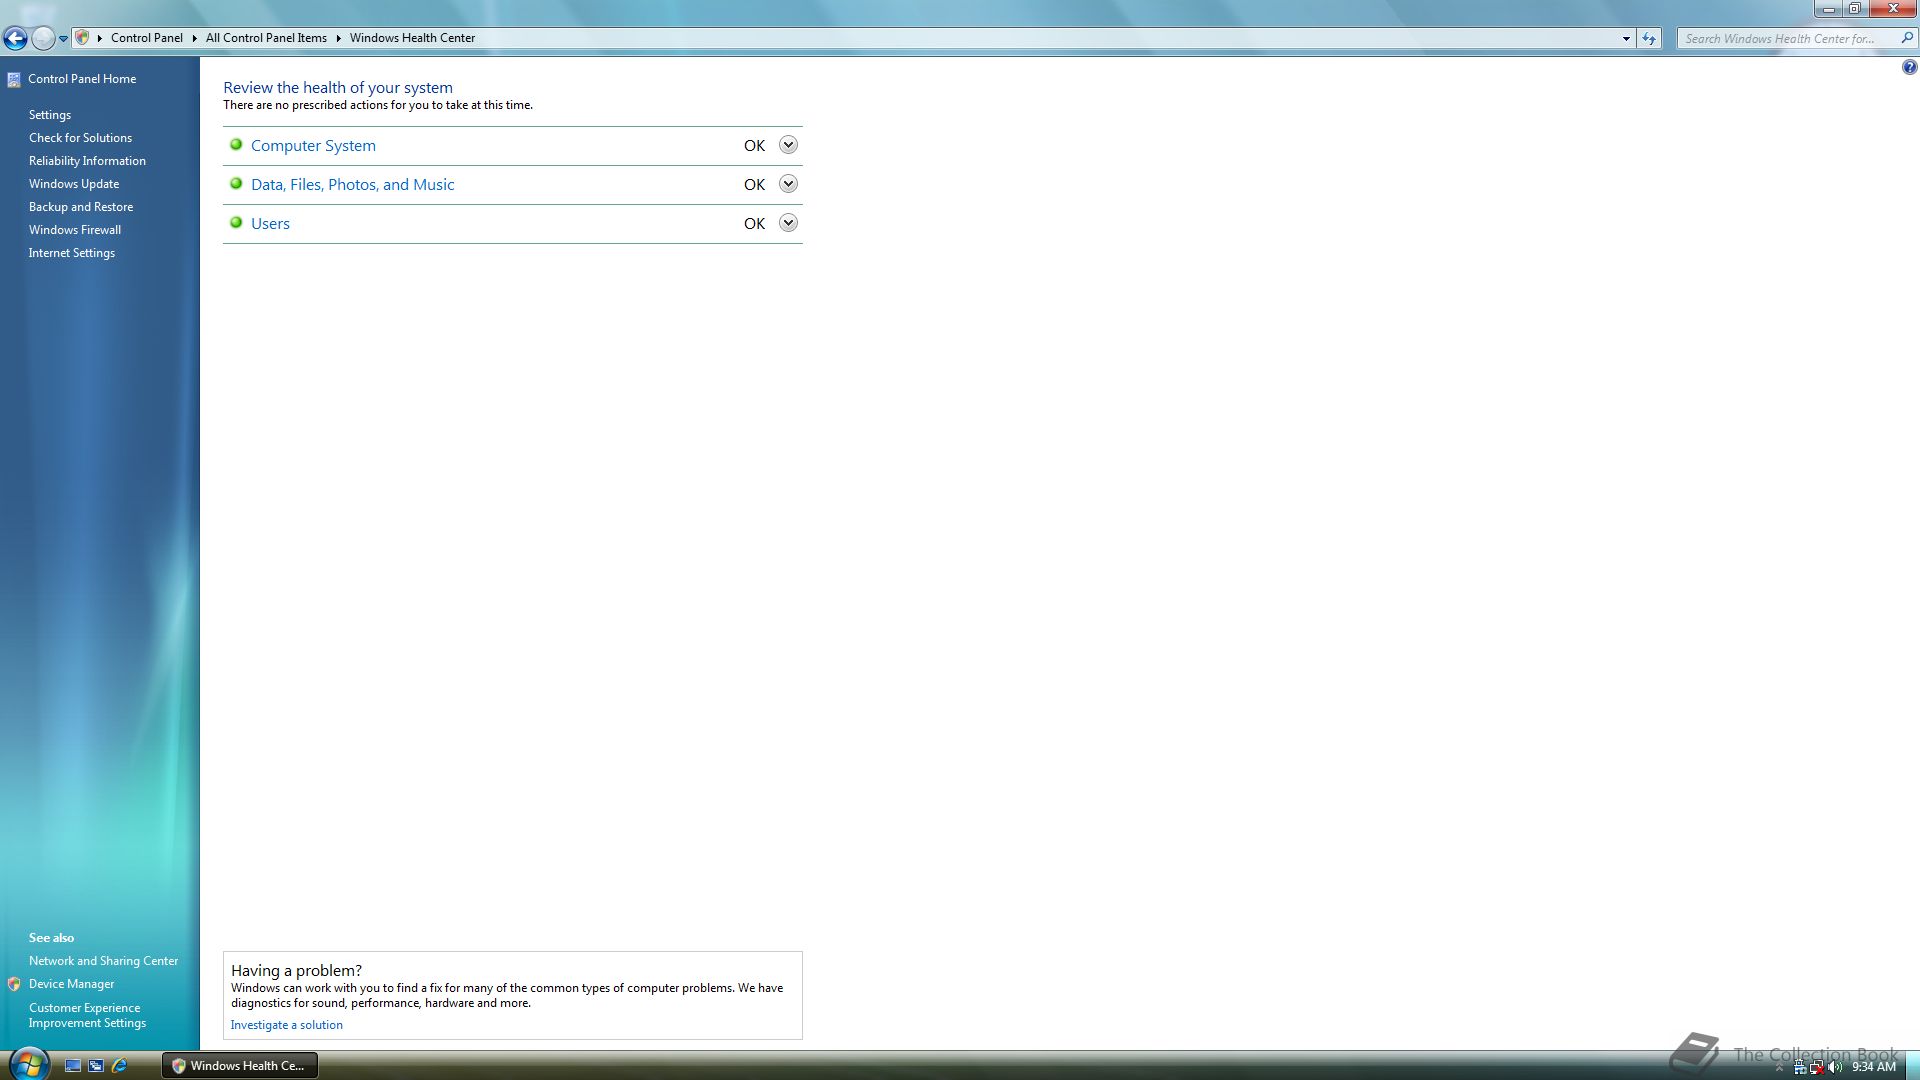Screen dimensions: 1920x1080
Task: Click the search magnifier icon
Action: pos(1906,38)
